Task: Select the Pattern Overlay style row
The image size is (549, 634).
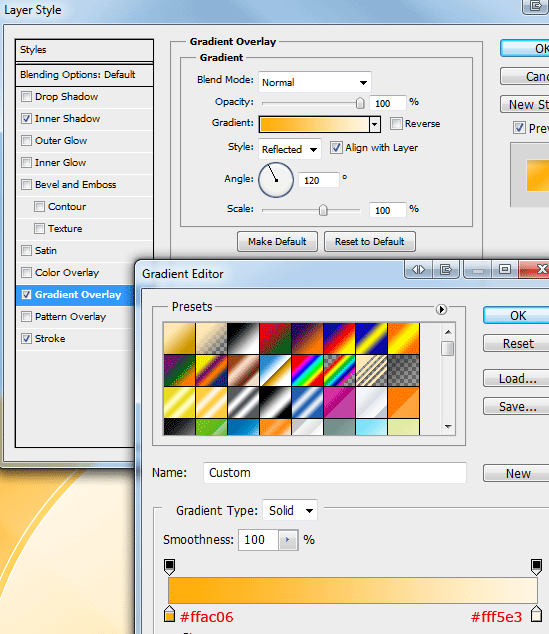Action: [77, 317]
